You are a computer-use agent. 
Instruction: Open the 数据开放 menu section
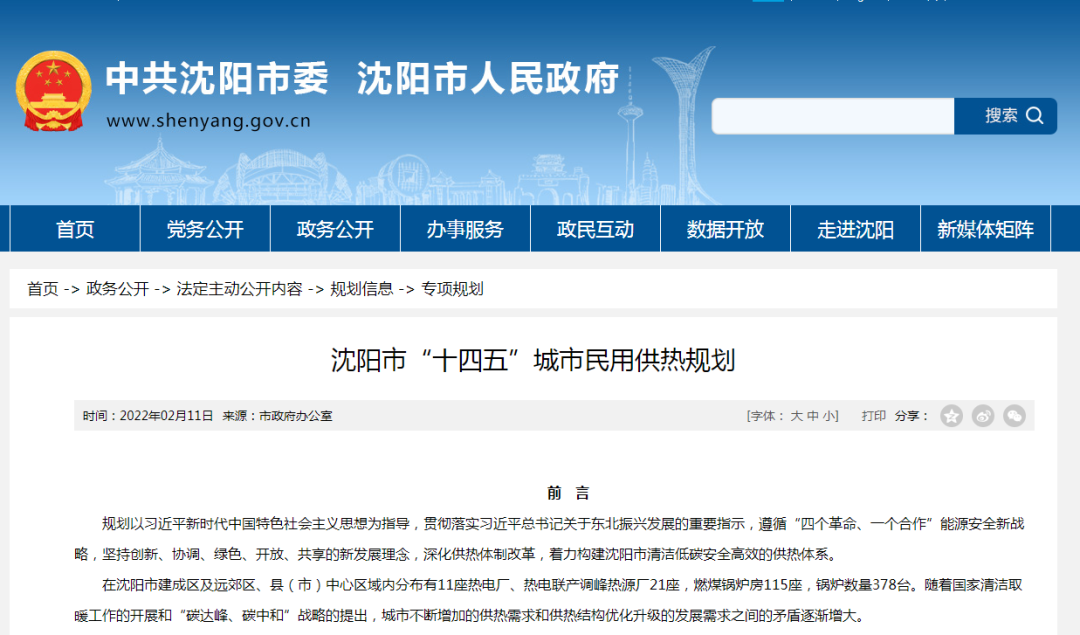(725, 229)
